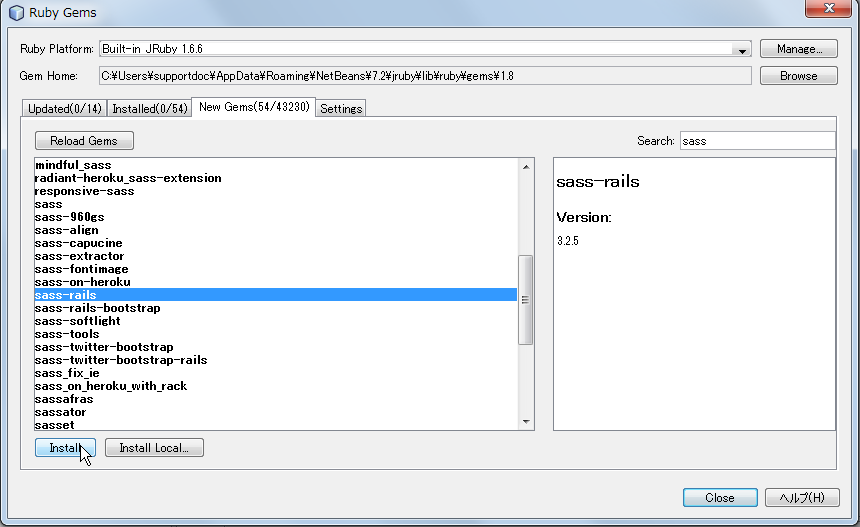The image size is (860, 527).
Task: Select mindful_sass in the gem list
Action: tap(275, 165)
